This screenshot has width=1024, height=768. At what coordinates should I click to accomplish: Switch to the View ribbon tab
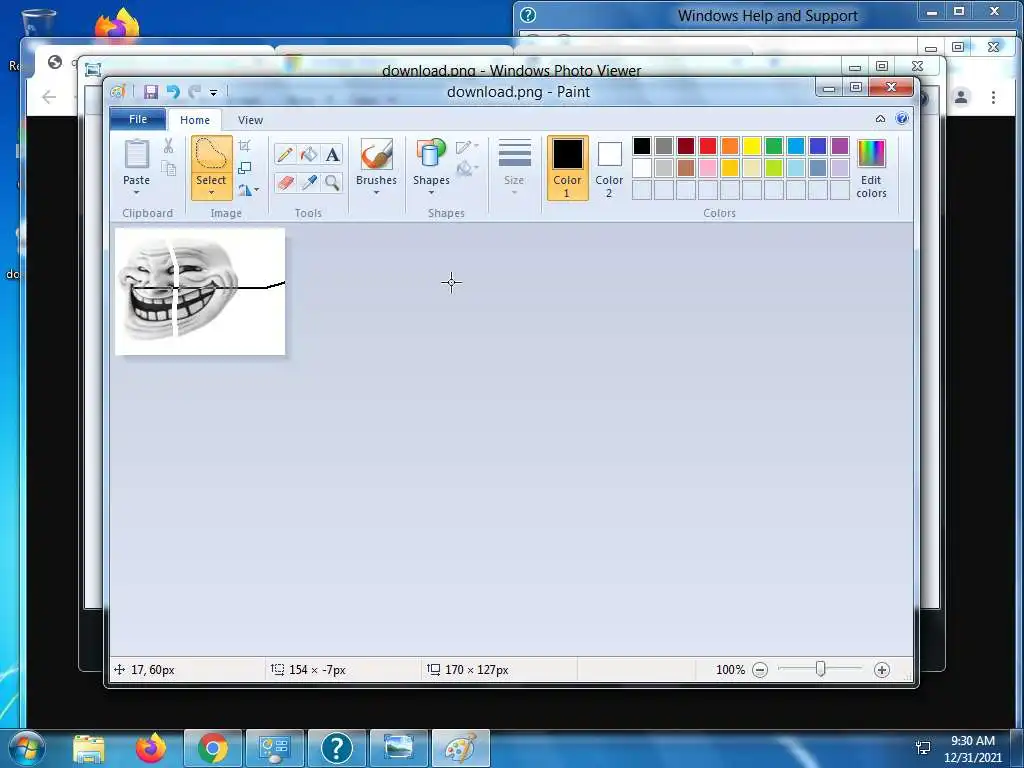(x=250, y=120)
